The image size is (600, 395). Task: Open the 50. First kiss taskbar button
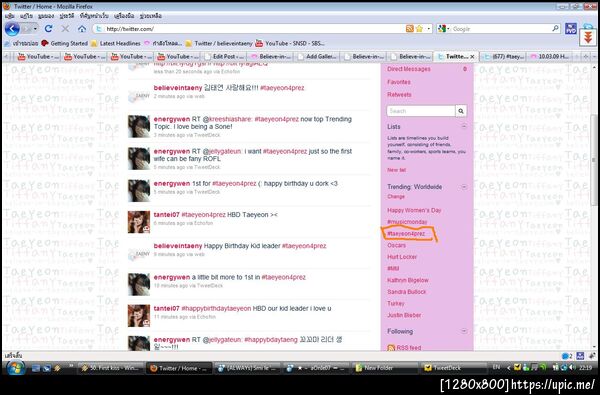coord(111,368)
